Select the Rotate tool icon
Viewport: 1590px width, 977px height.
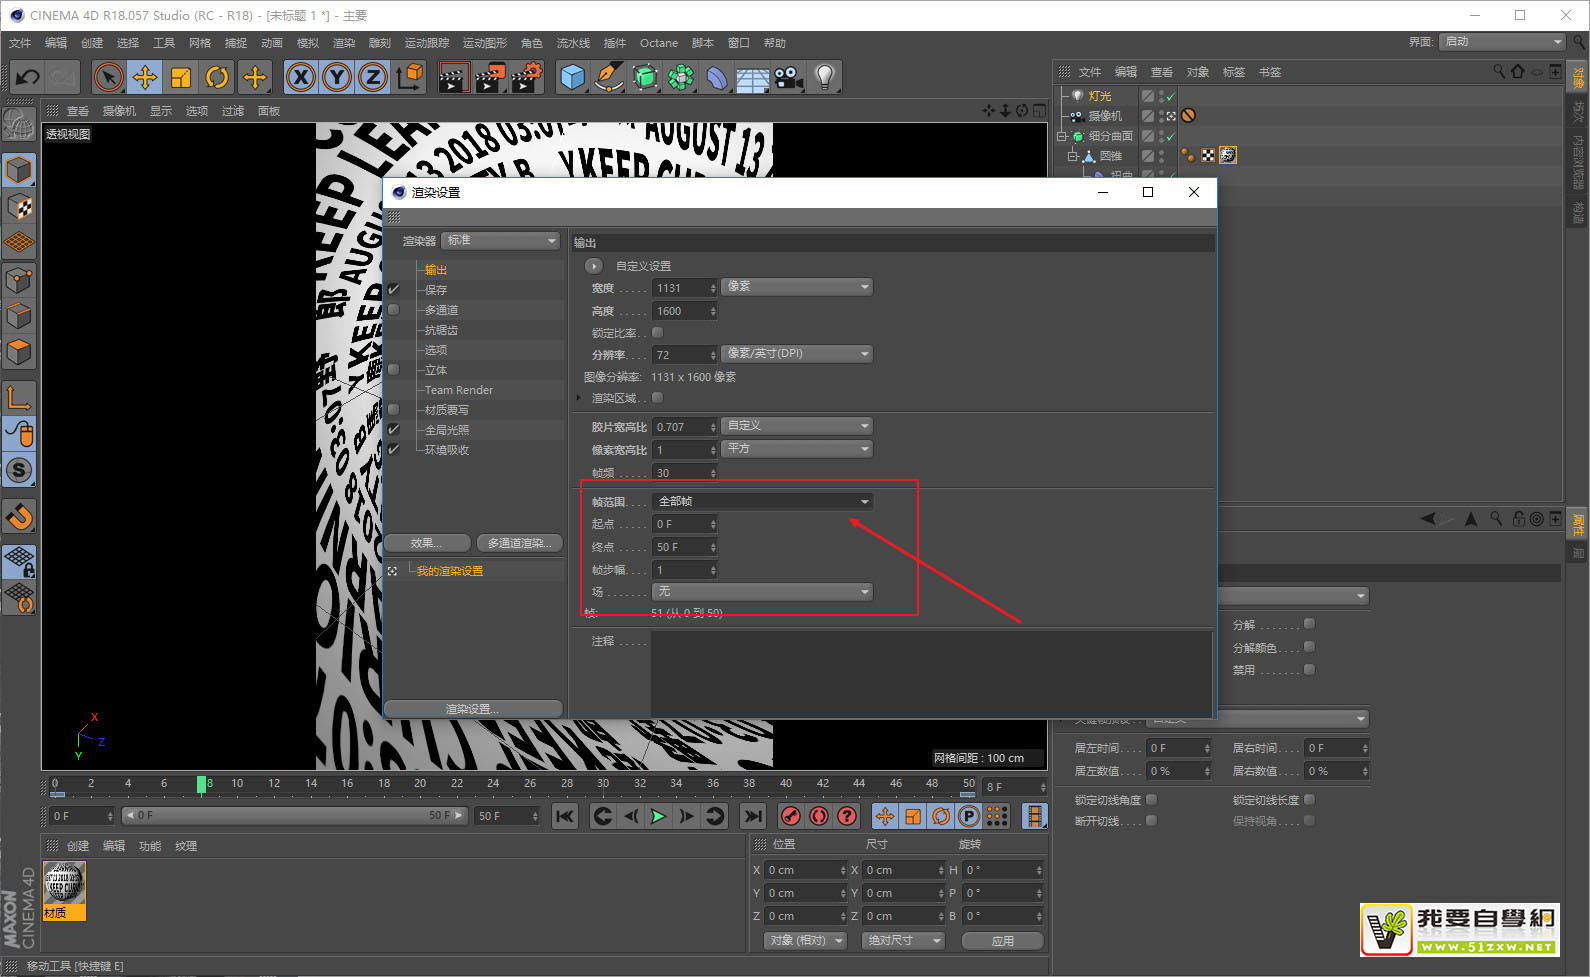[217, 77]
